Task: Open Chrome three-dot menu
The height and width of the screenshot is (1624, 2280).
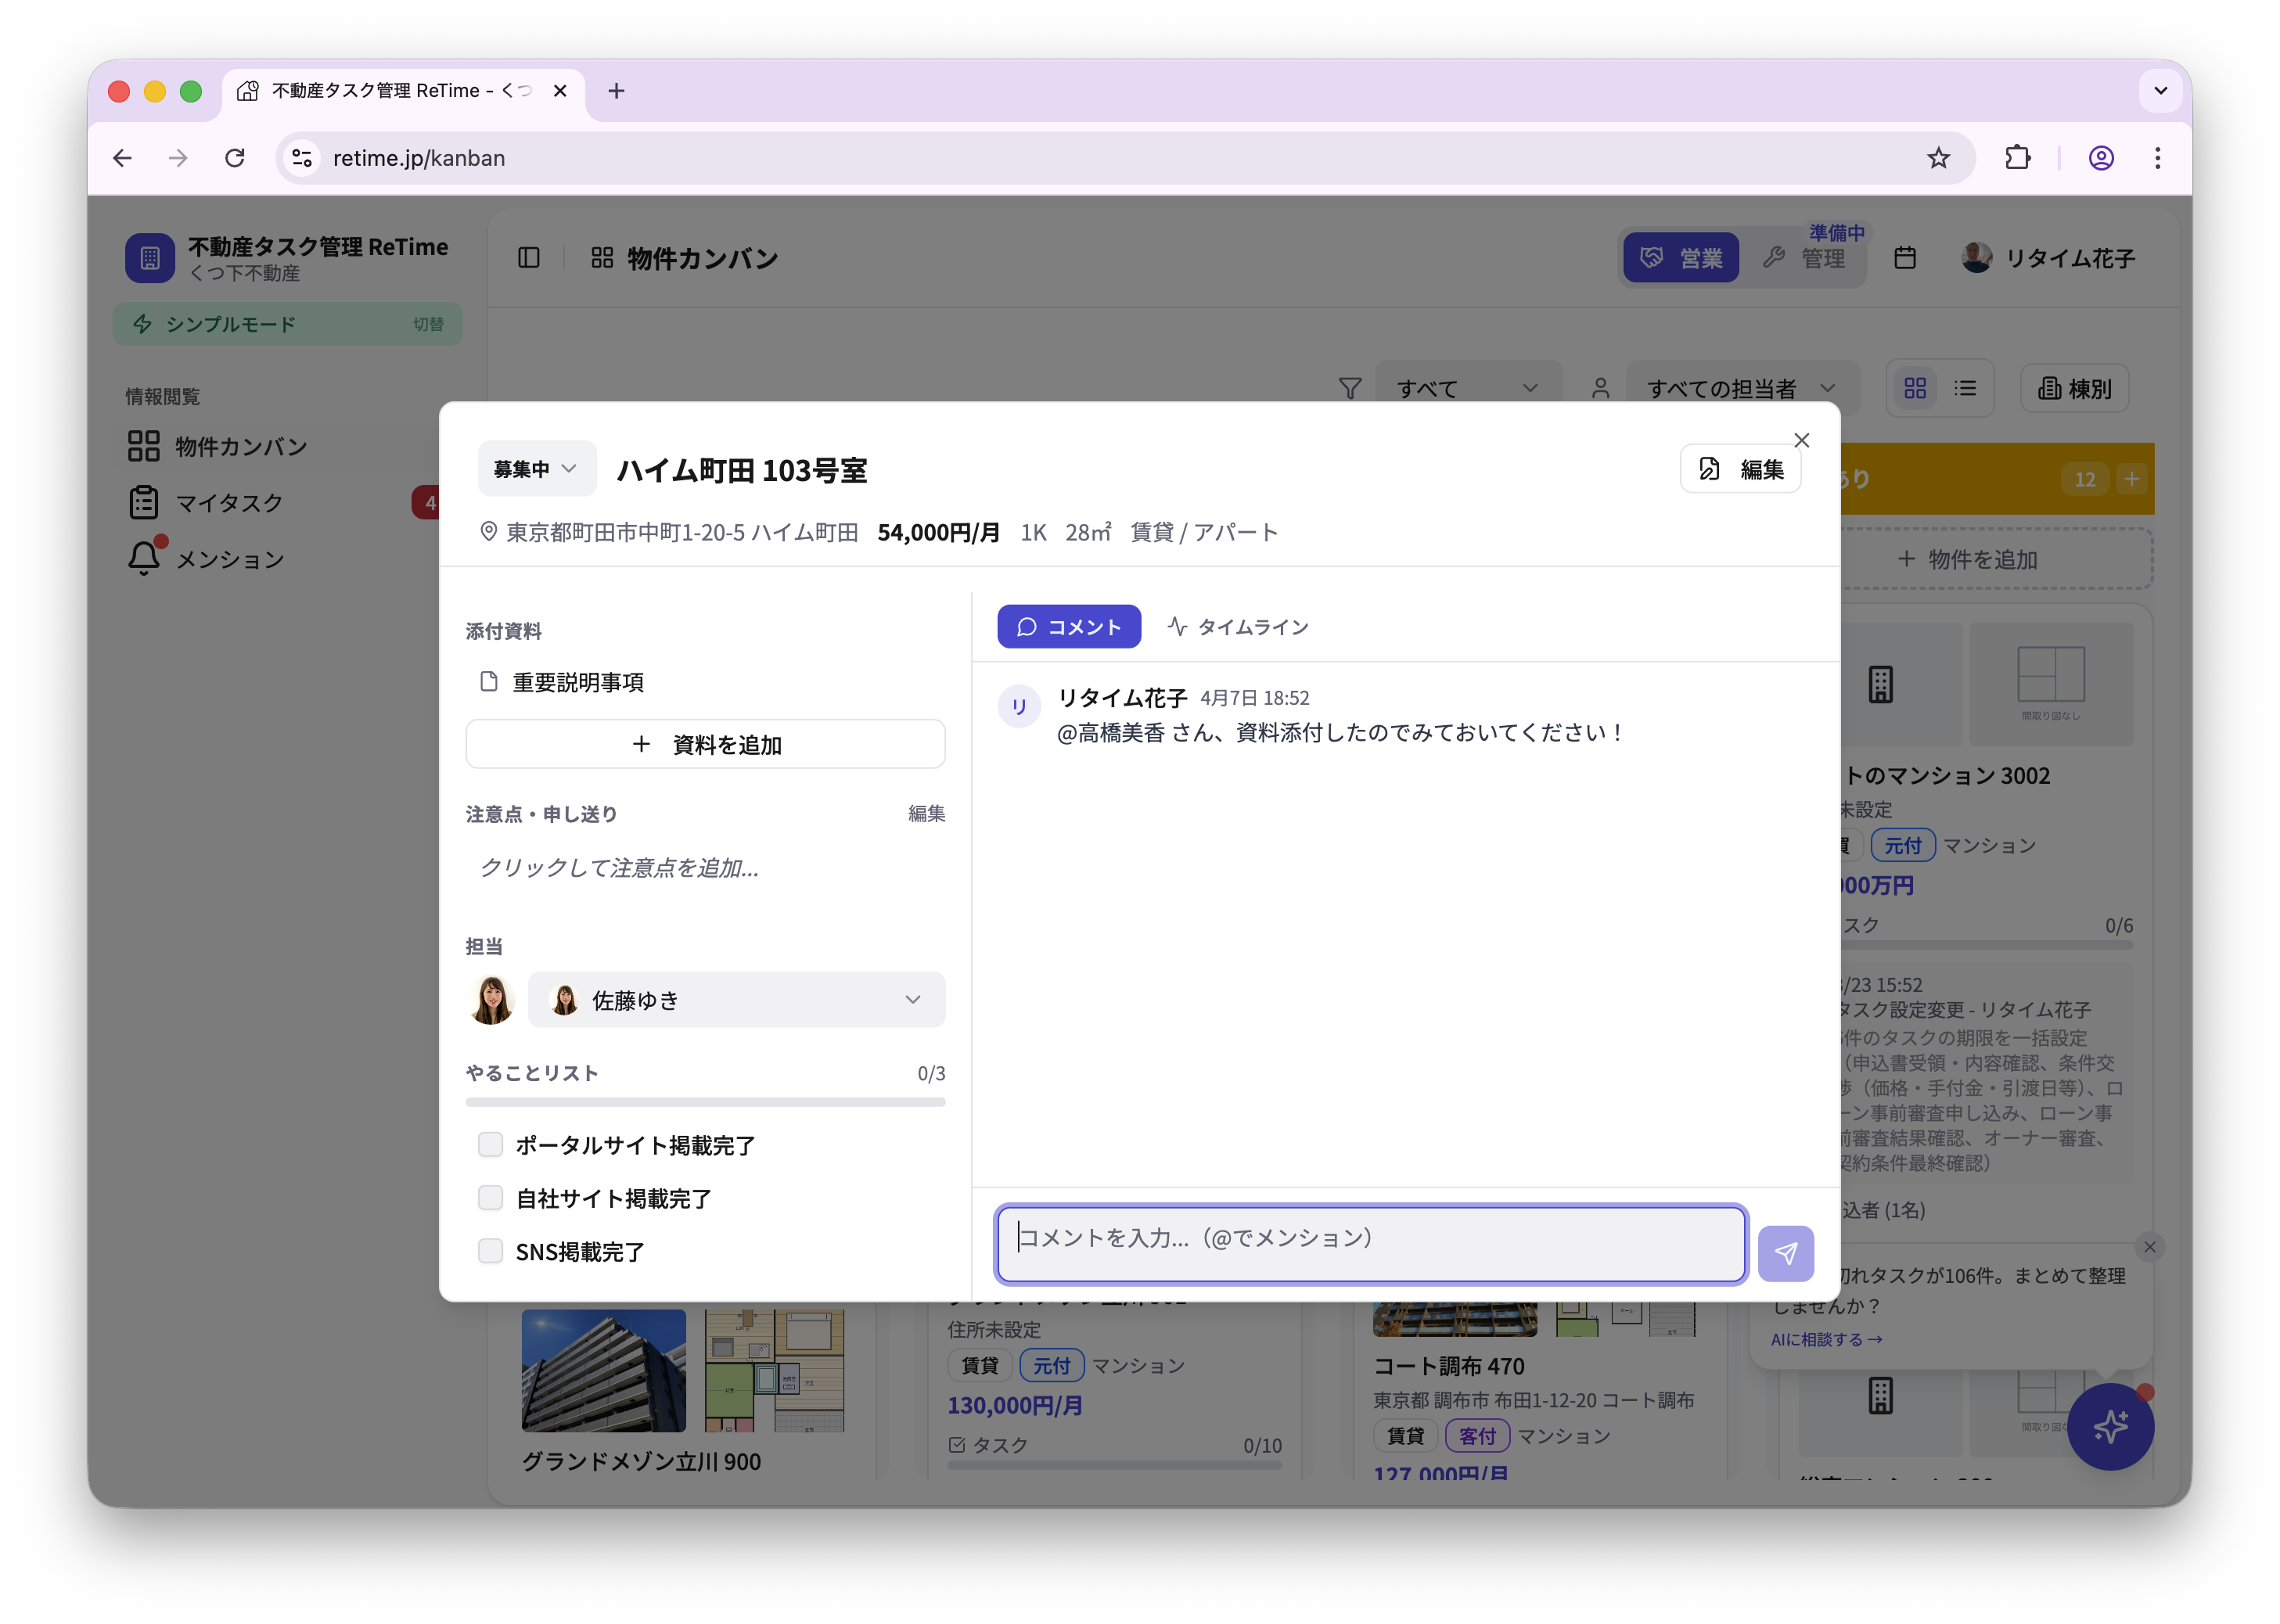Action: click(x=2157, y=158)
